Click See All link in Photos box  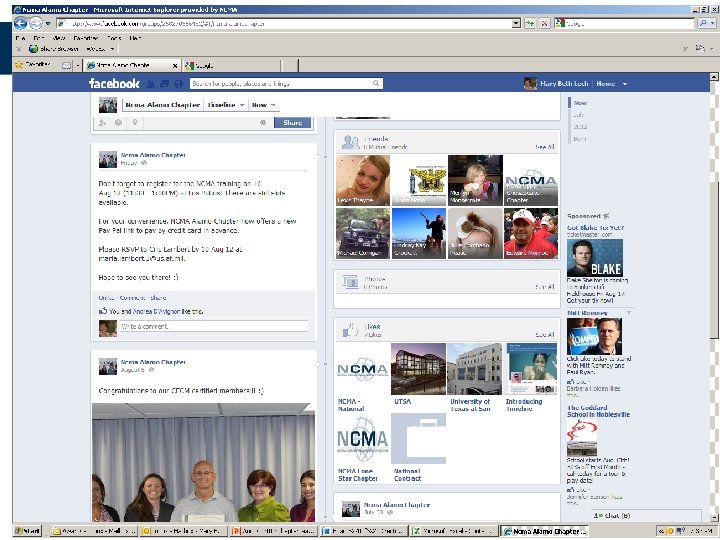pos(545,287)
